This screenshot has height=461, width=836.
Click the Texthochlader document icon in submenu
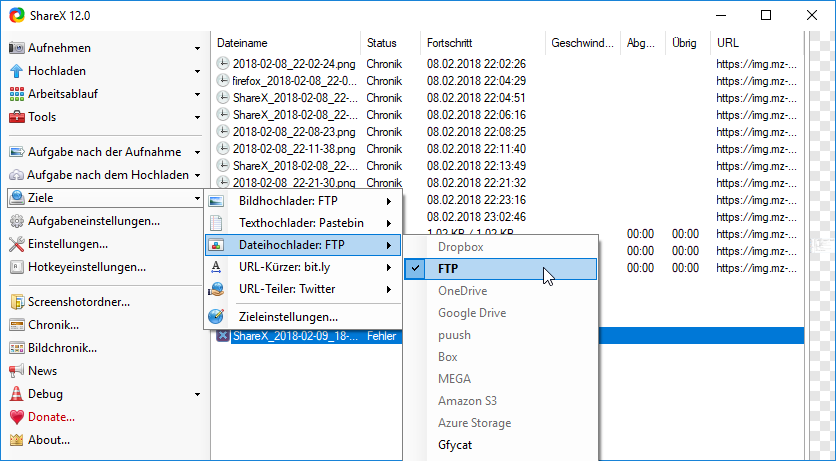216,223
